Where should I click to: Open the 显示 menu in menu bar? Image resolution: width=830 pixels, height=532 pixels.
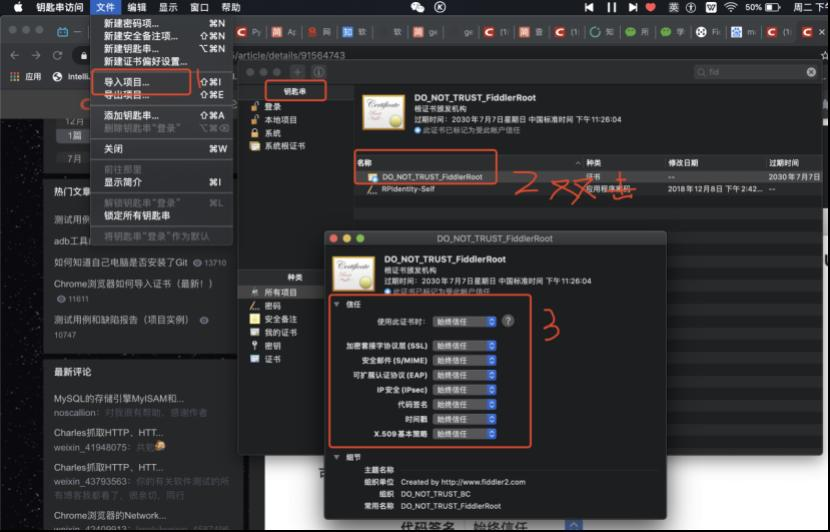pyautogui.click(x=168, y=7)
